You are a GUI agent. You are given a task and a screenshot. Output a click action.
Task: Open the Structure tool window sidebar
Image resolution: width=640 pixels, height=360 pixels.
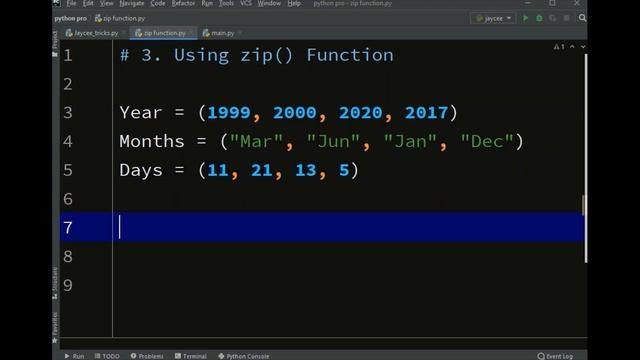tap(55, 283)
